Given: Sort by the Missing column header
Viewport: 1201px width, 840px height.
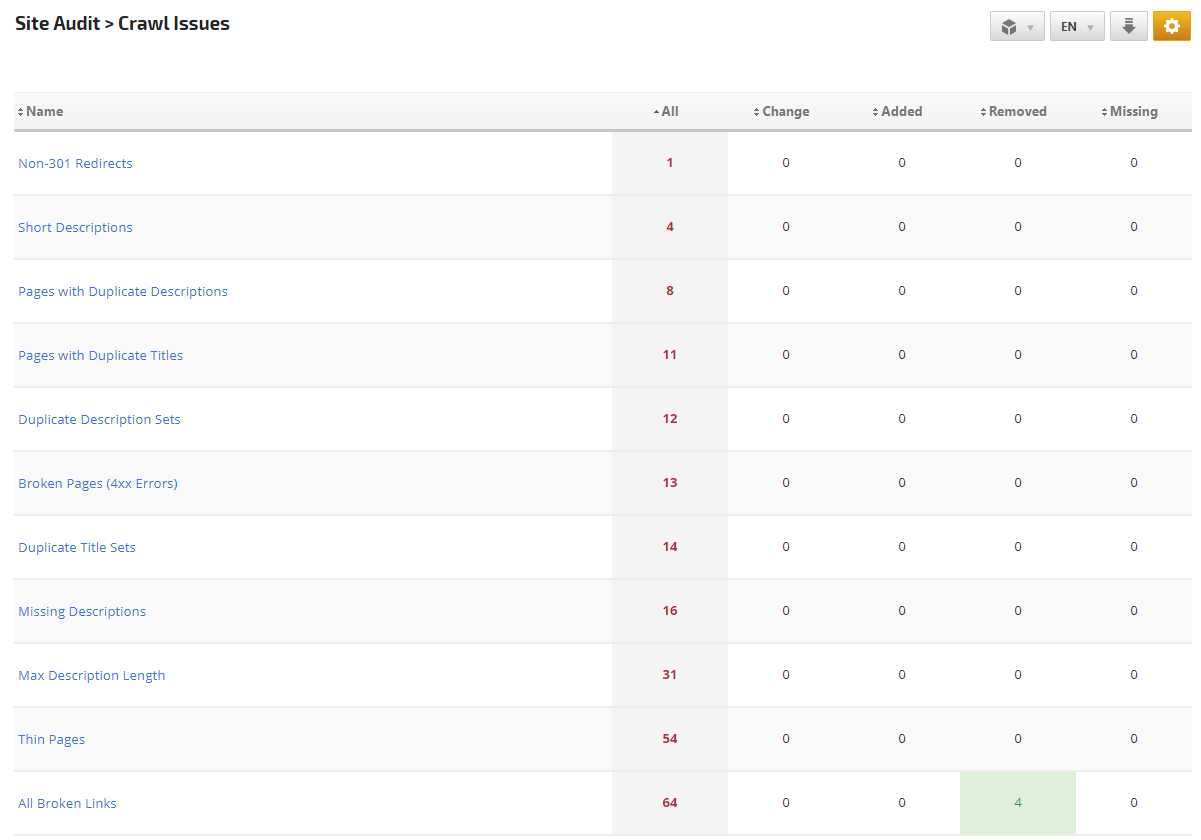Looking at the screenshot, I should point(1133,112).
